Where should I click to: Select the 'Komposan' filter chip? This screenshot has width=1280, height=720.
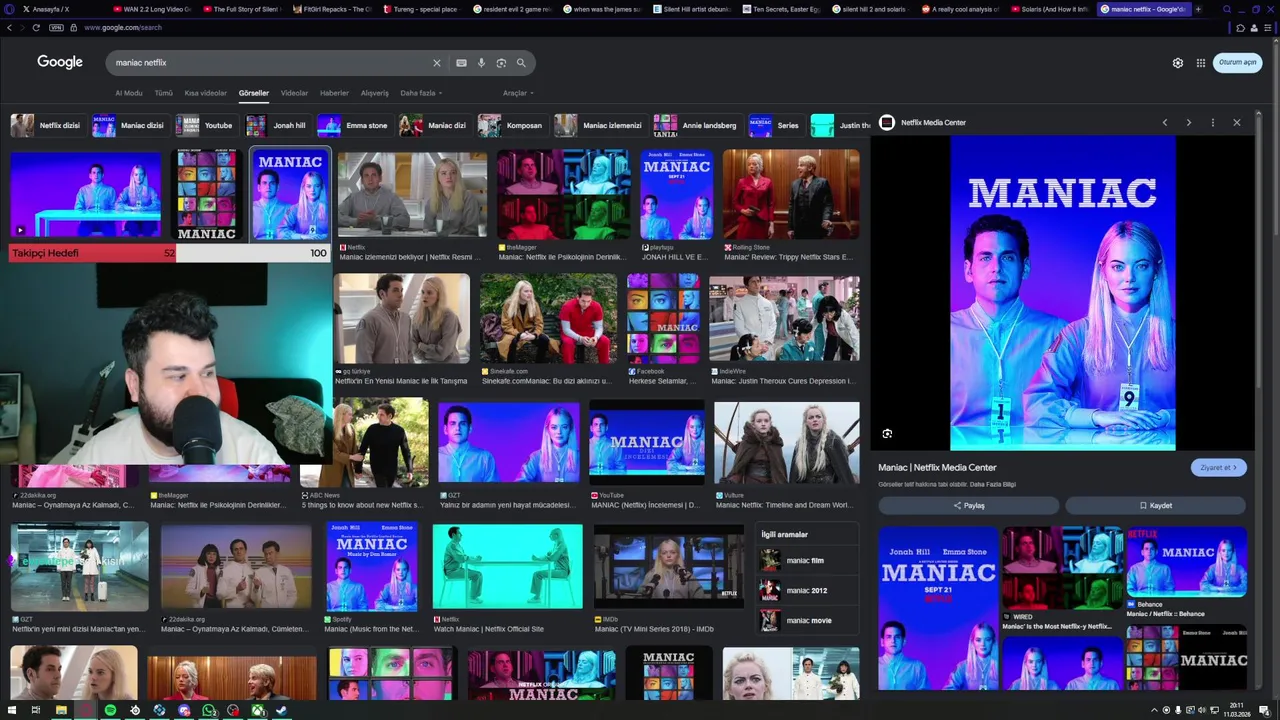click(512, 125)
